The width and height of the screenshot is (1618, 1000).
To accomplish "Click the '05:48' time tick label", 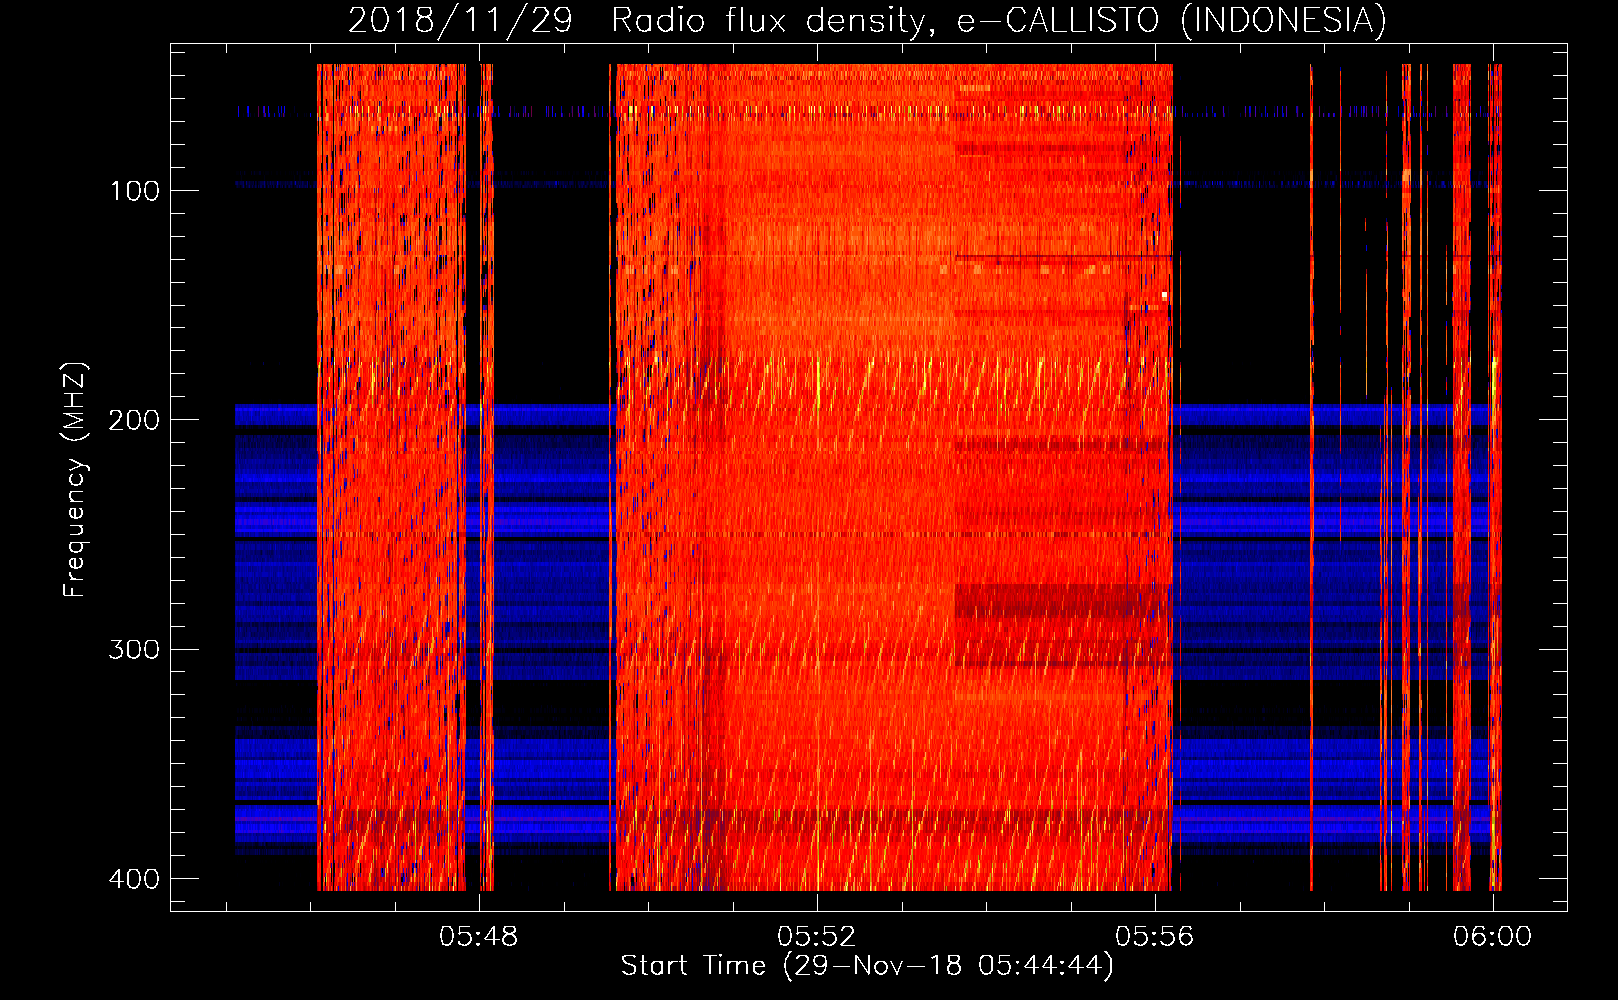I will click(479, 936).
